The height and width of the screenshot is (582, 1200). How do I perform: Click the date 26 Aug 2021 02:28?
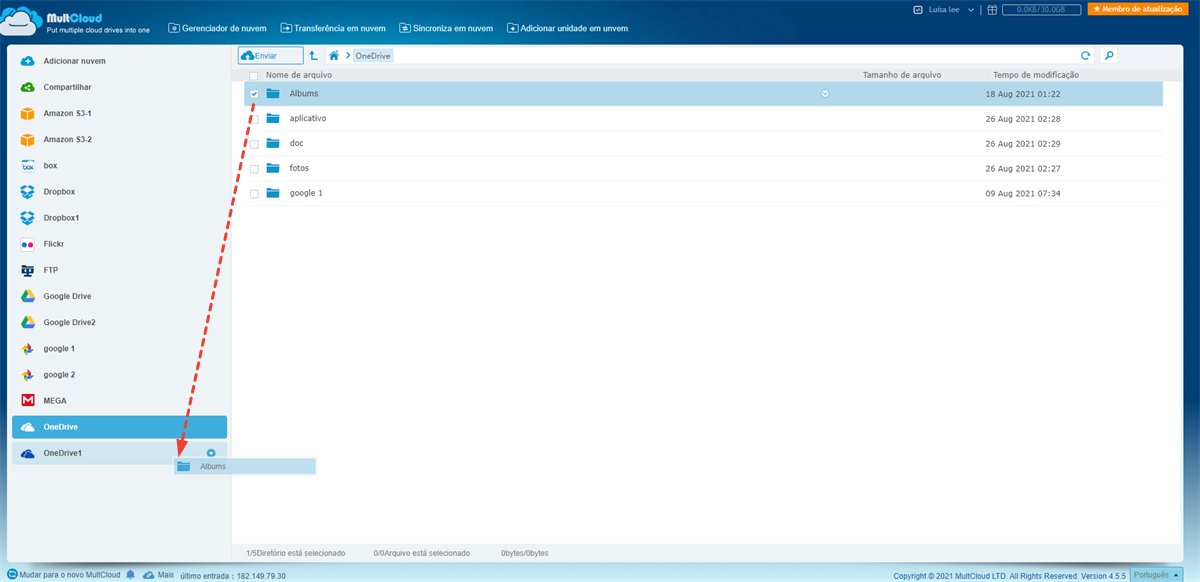pyautogui.click(x=1023, y=118)
